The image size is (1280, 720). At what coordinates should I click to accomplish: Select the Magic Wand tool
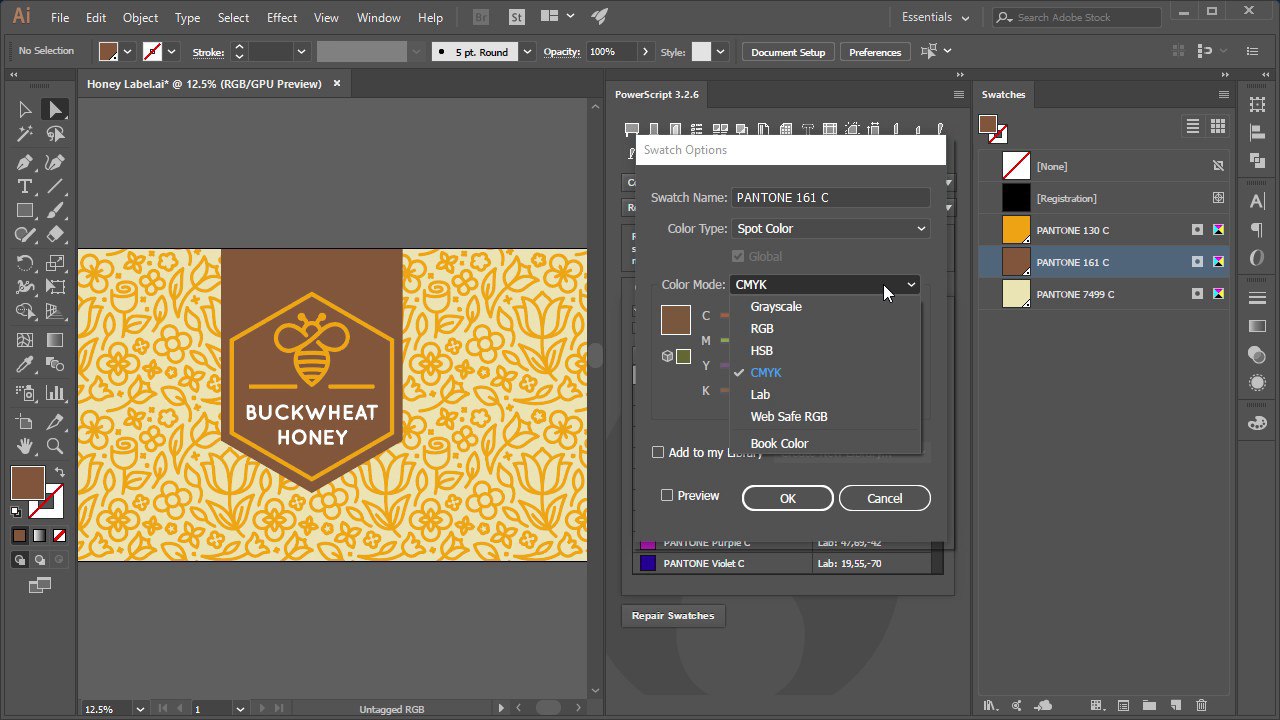click(x=25, y=134)
